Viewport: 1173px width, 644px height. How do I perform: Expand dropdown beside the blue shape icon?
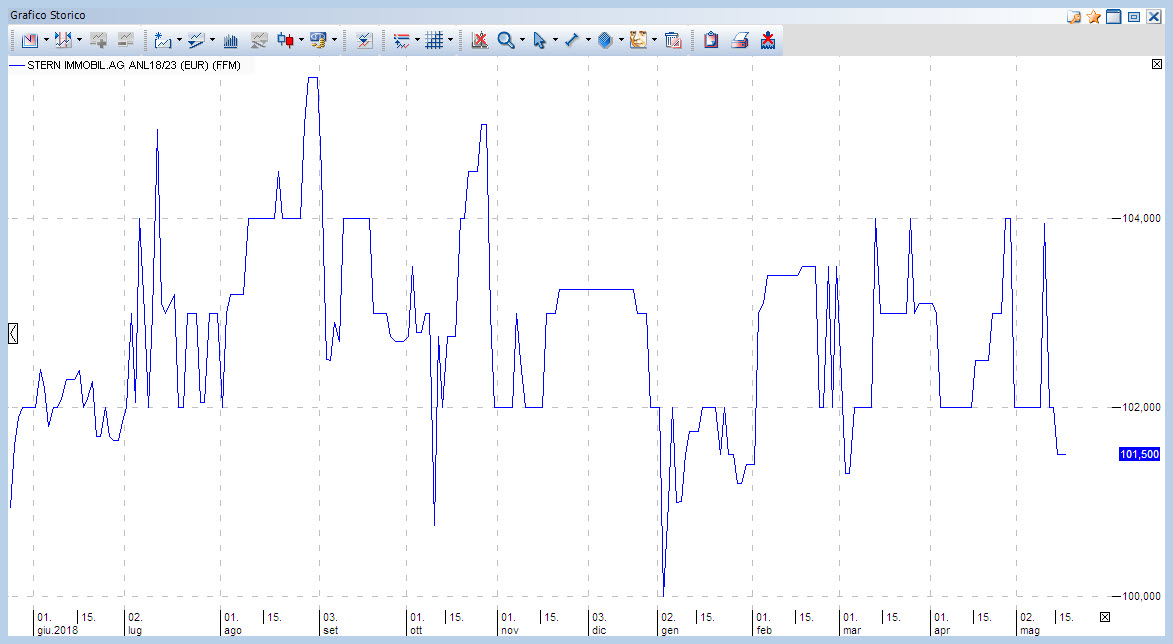pyautogui.click(x=621, y=41)
